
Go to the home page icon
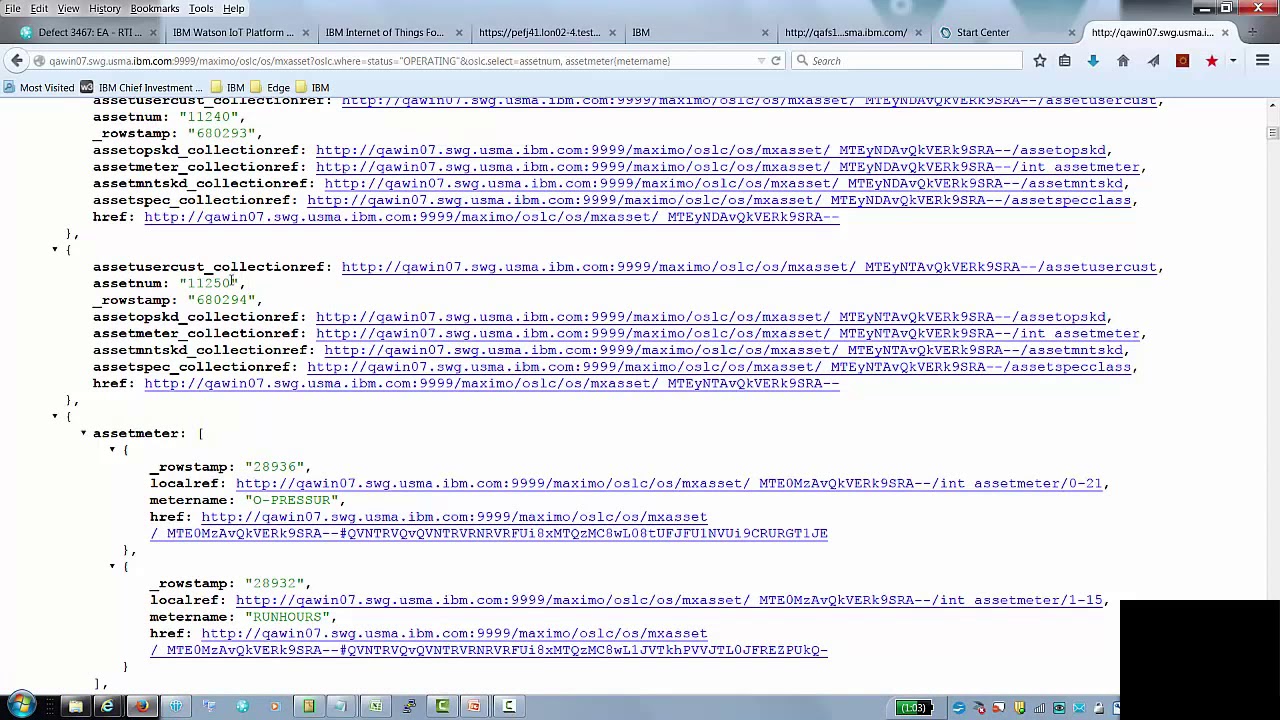pos(1123,61)
